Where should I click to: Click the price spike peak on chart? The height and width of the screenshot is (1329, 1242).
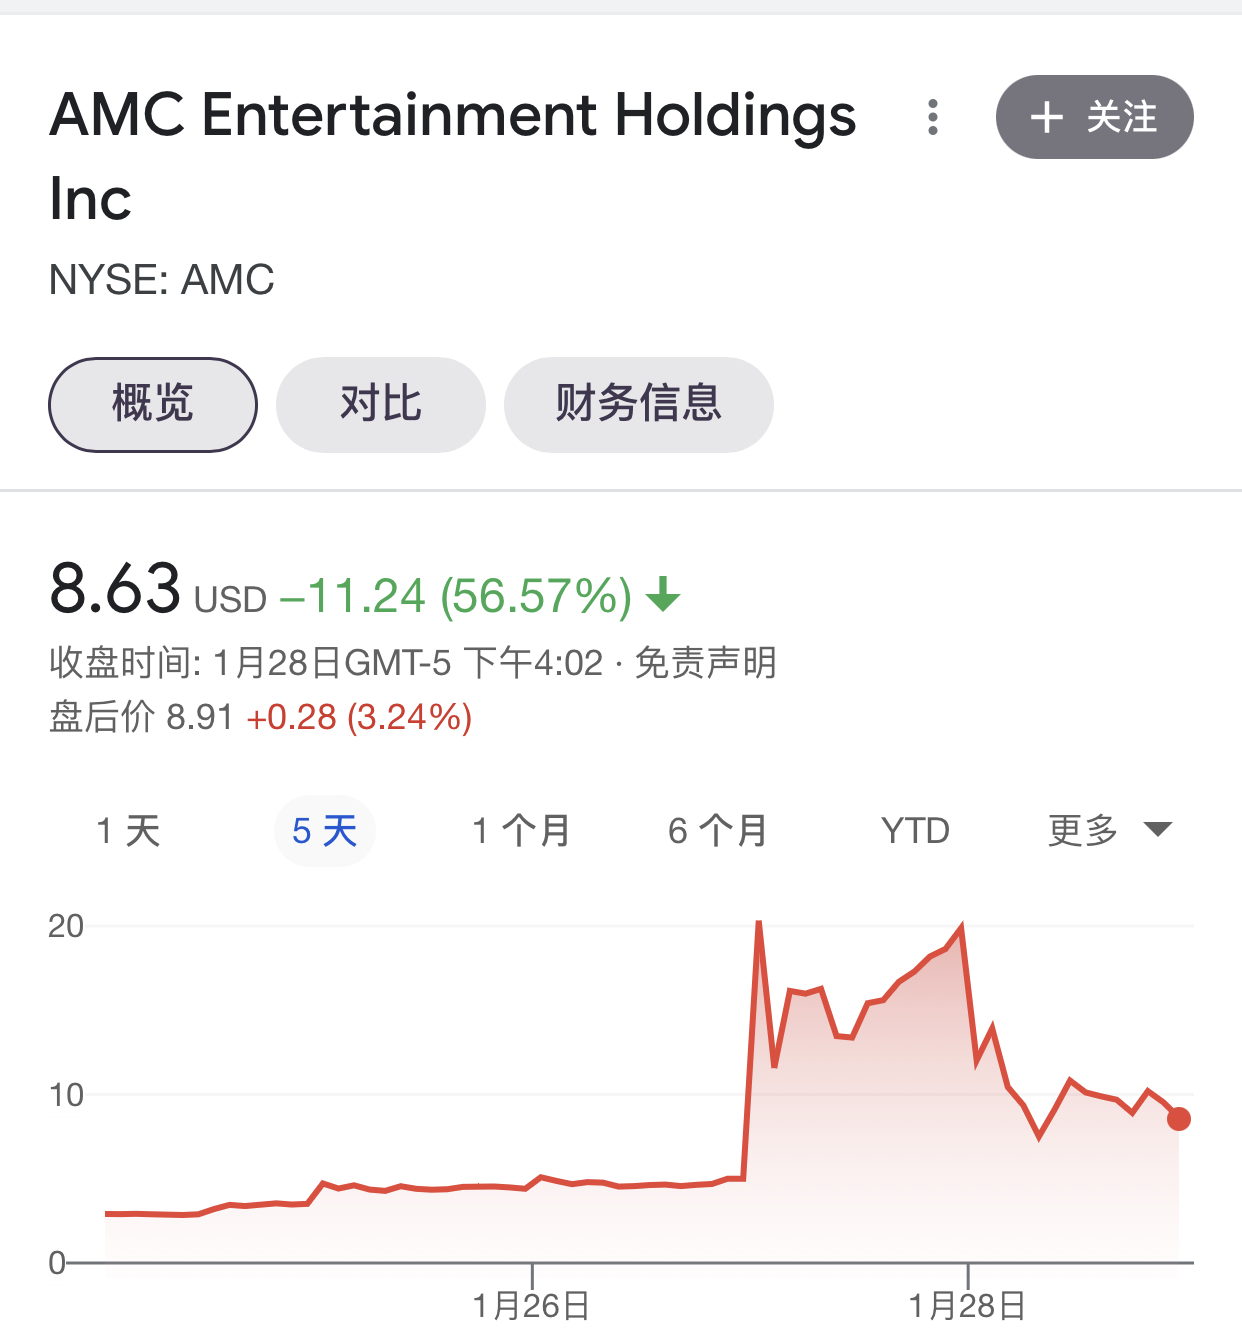[x=759, y=922]
